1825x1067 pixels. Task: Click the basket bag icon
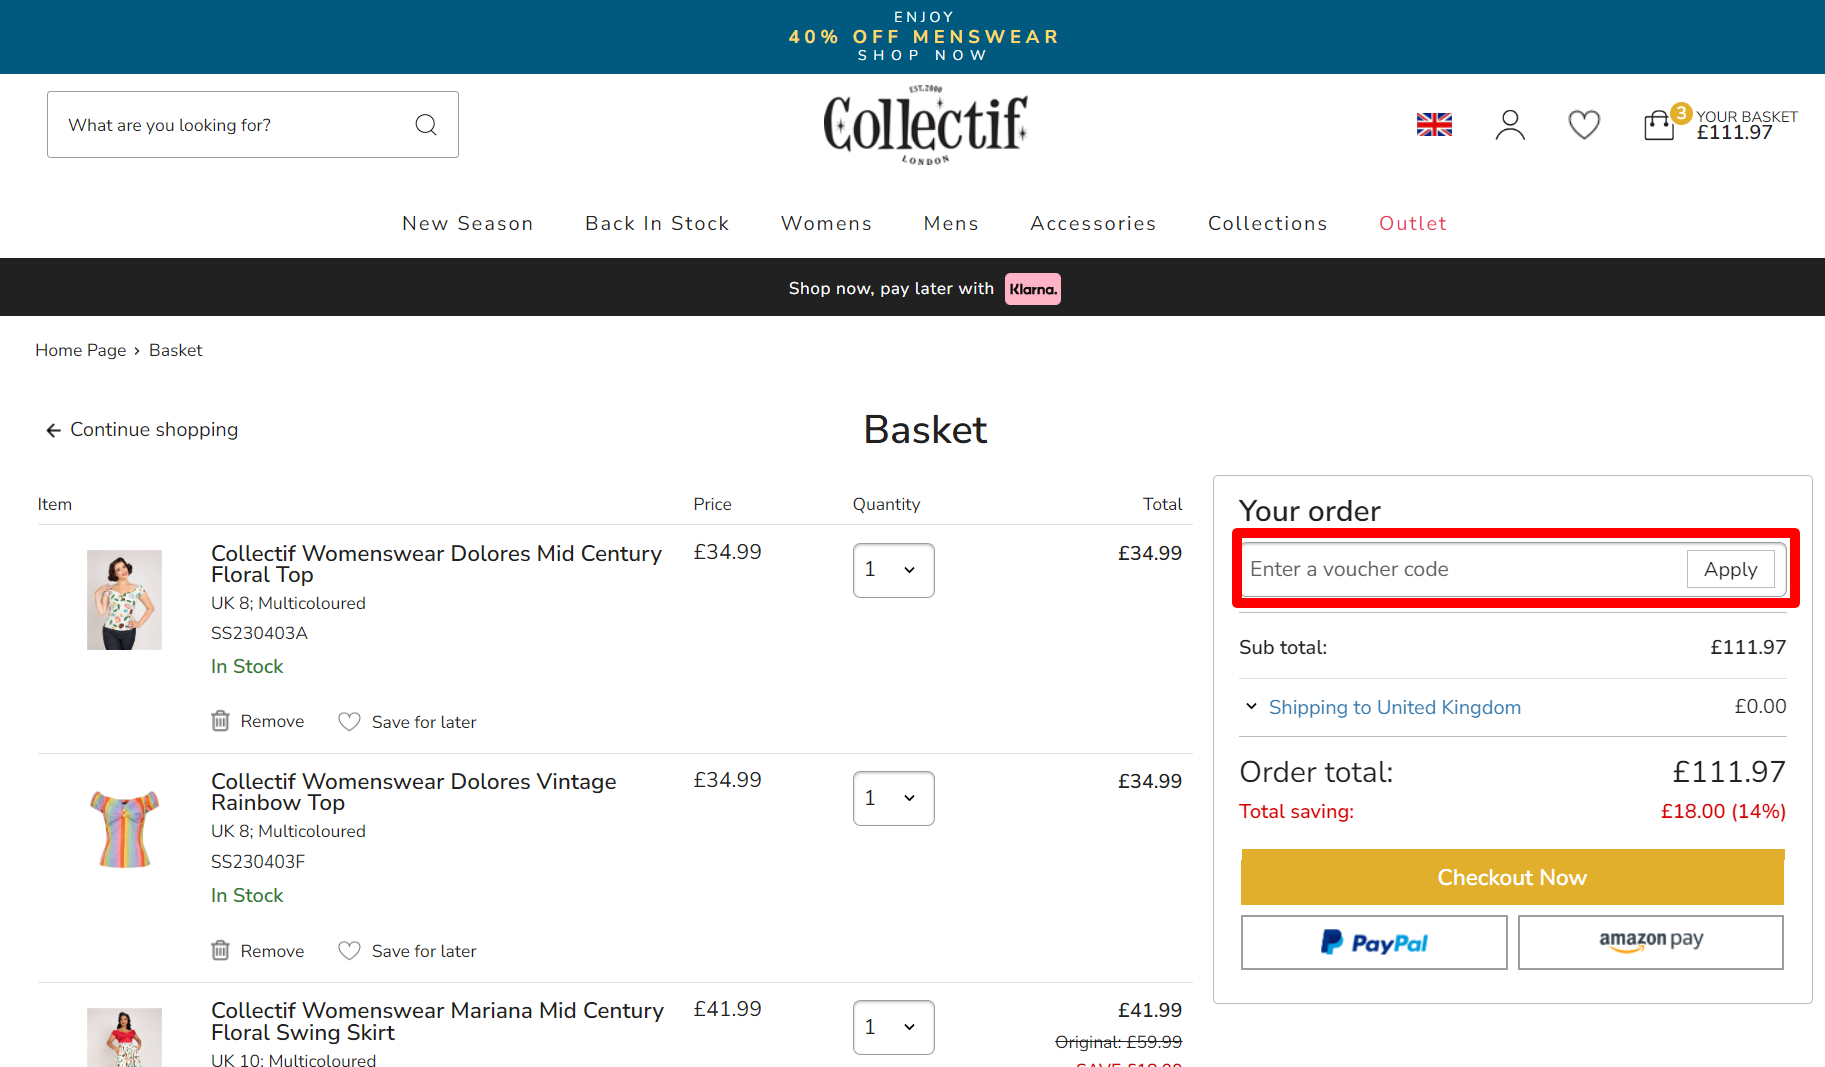click(x=1659, y=124)
